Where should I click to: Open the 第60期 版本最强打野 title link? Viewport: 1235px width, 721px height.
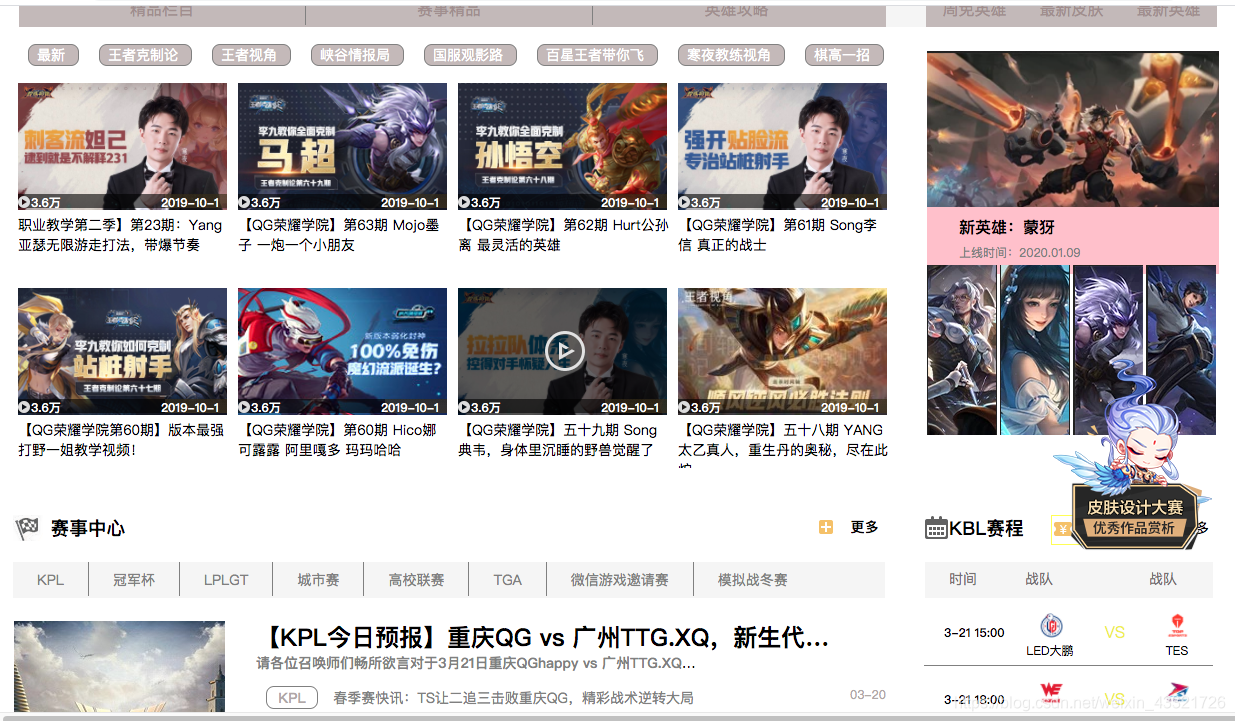click(121, 440)
